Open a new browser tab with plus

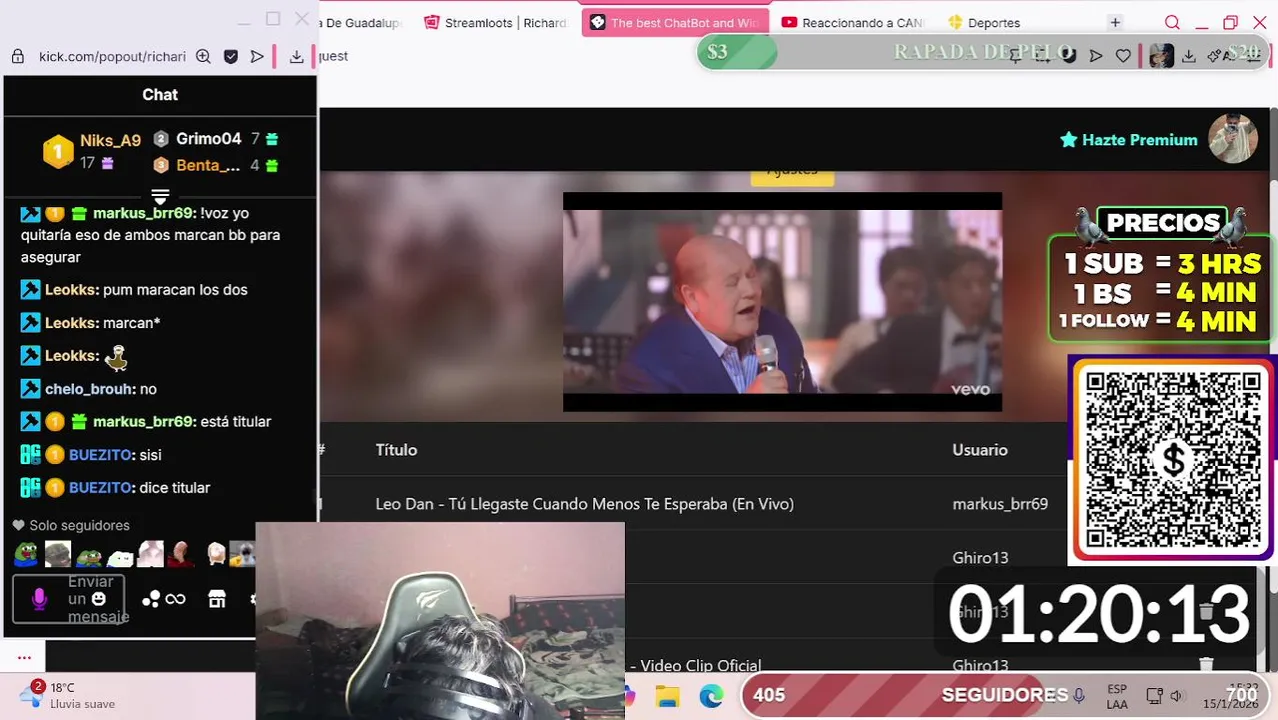tap(1115, 23)
